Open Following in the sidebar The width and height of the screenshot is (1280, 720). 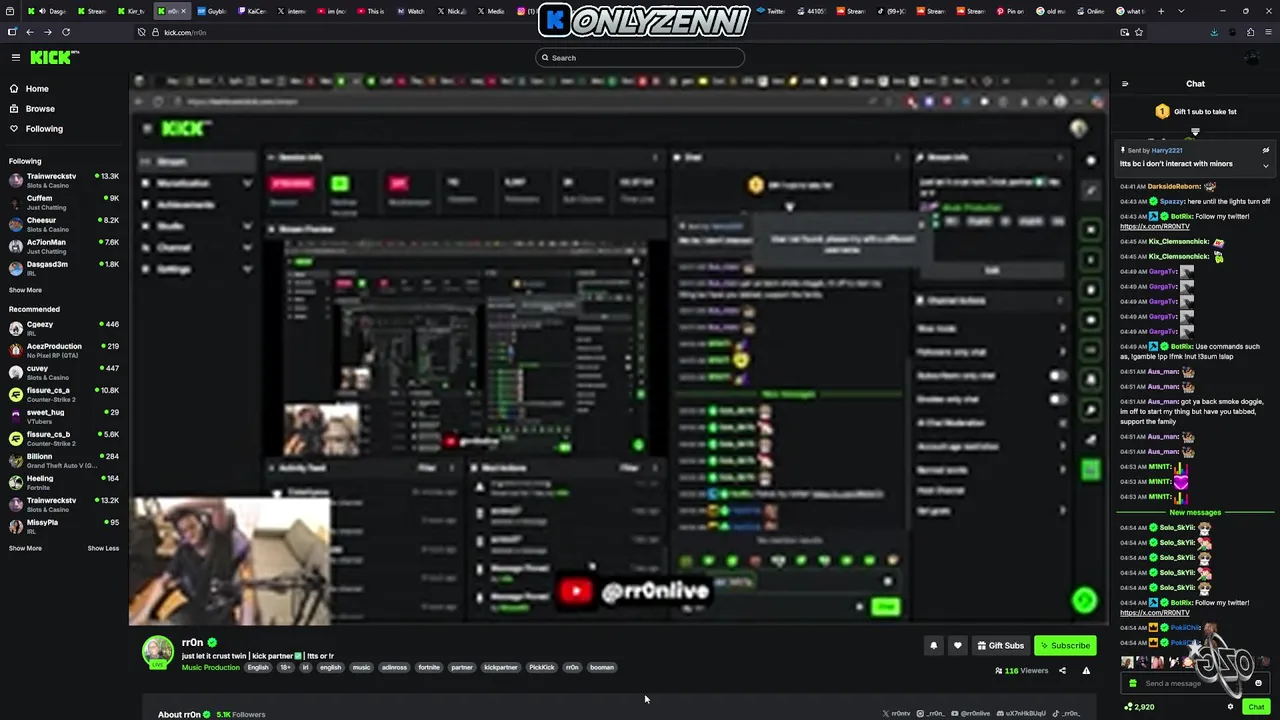(44, 129)
